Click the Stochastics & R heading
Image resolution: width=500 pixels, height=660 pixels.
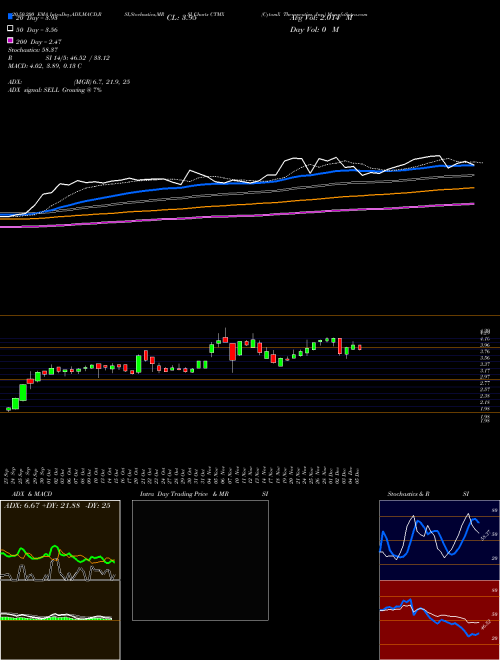coord(408,494)
